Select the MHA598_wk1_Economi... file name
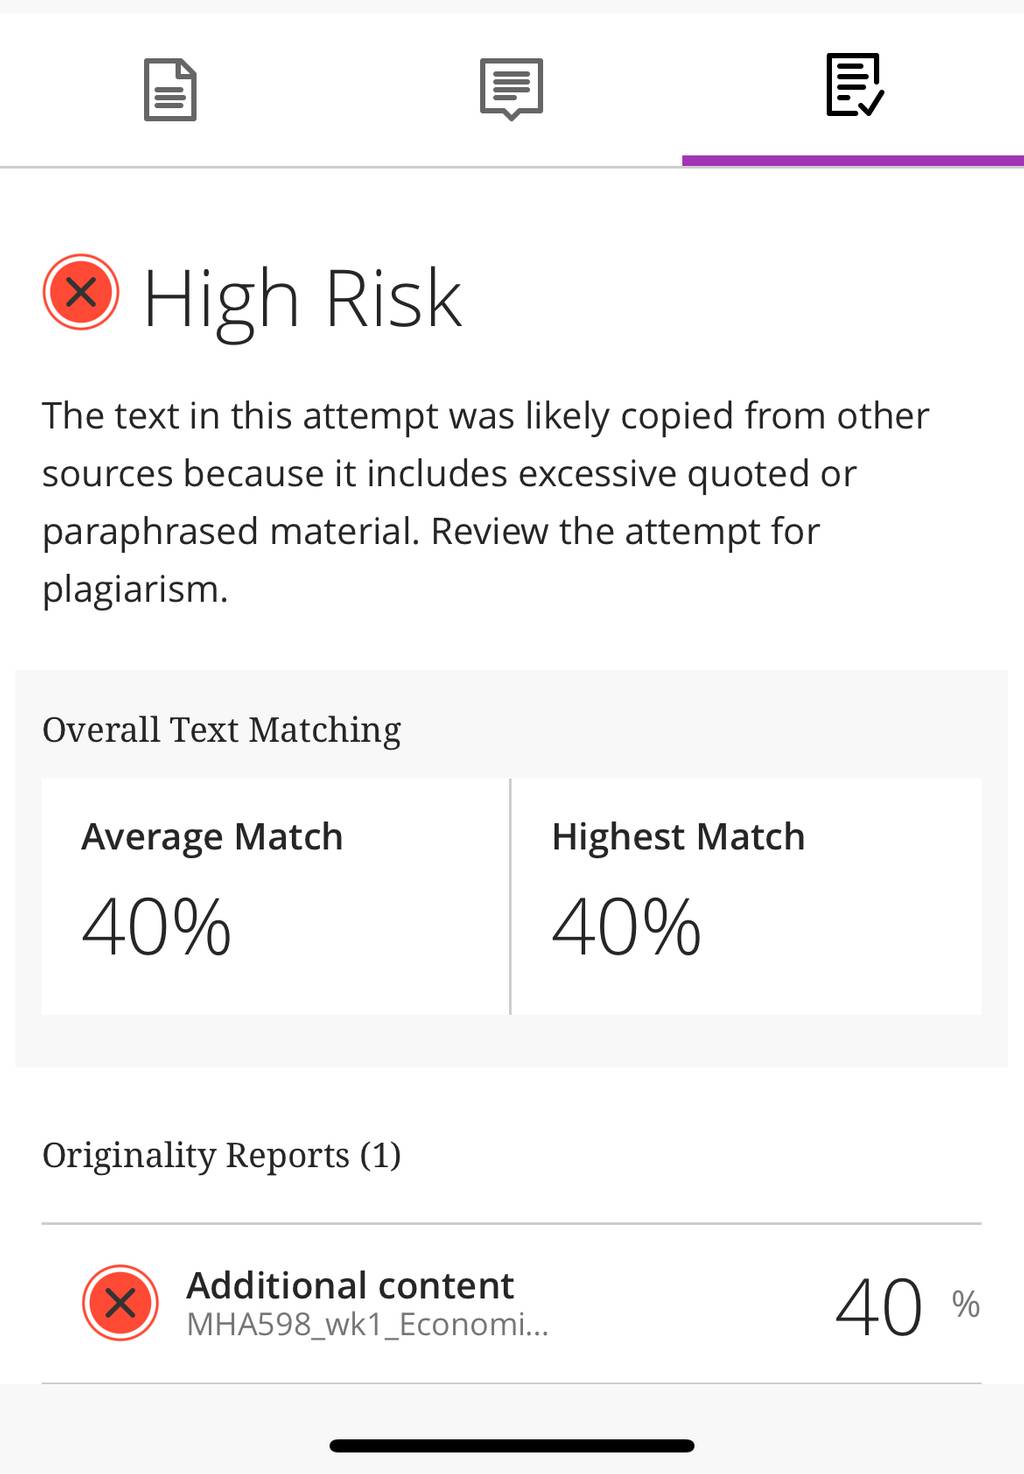Image resolution: width=1024 pixels, height=1474 pixels. [368, 1324]
